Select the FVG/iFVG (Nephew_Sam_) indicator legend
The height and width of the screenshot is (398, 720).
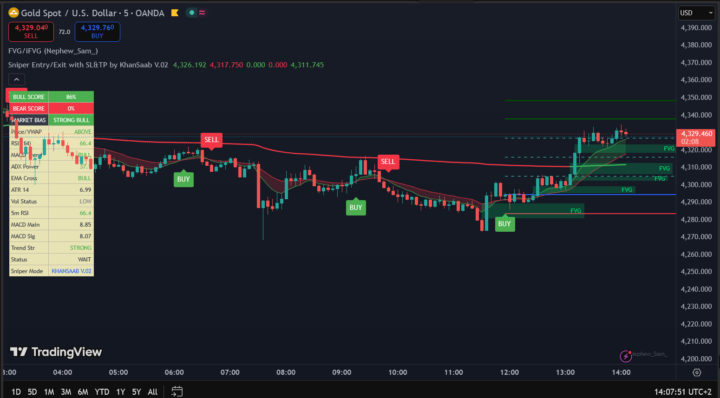coord(53,51)
